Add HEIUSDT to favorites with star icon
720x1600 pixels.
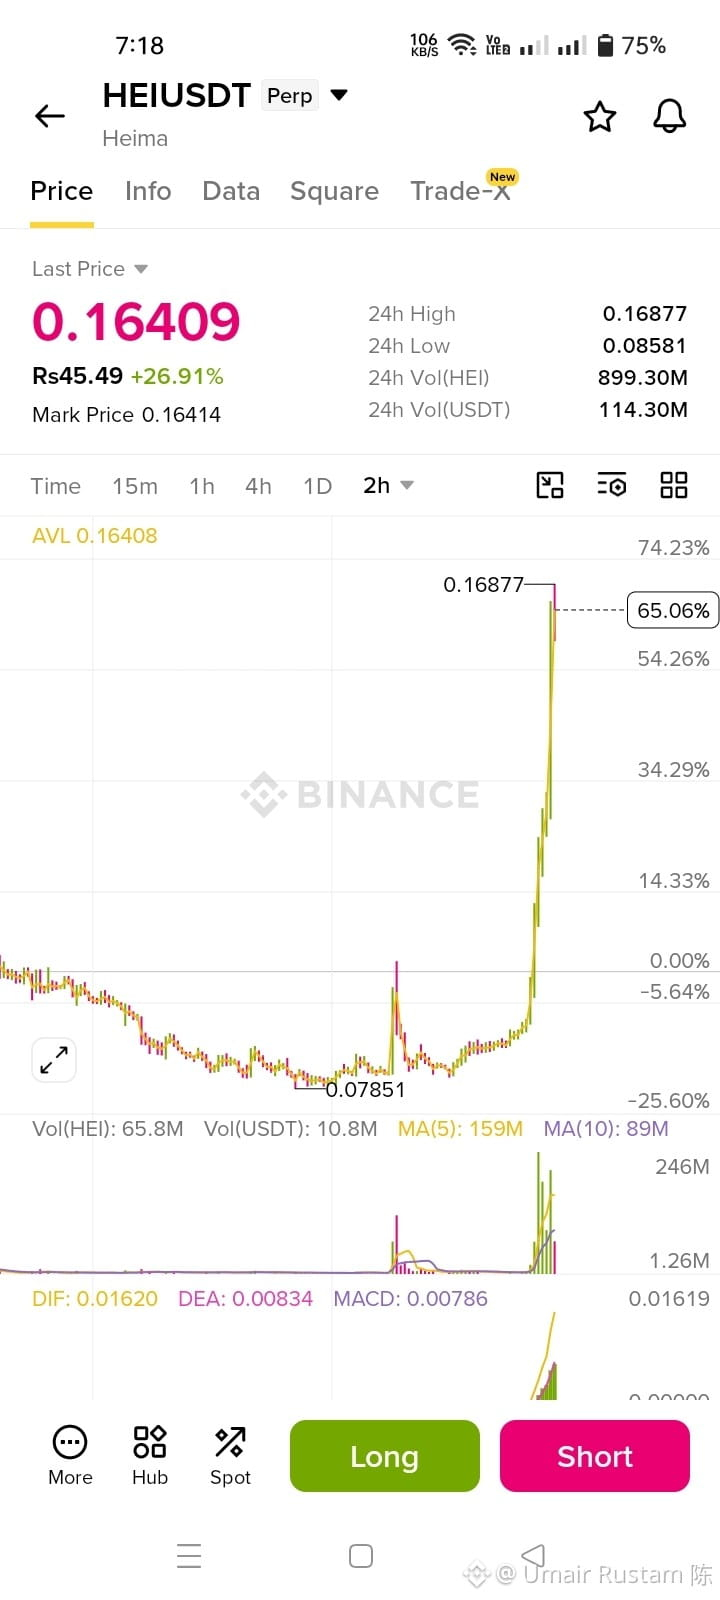coord(600,116)
